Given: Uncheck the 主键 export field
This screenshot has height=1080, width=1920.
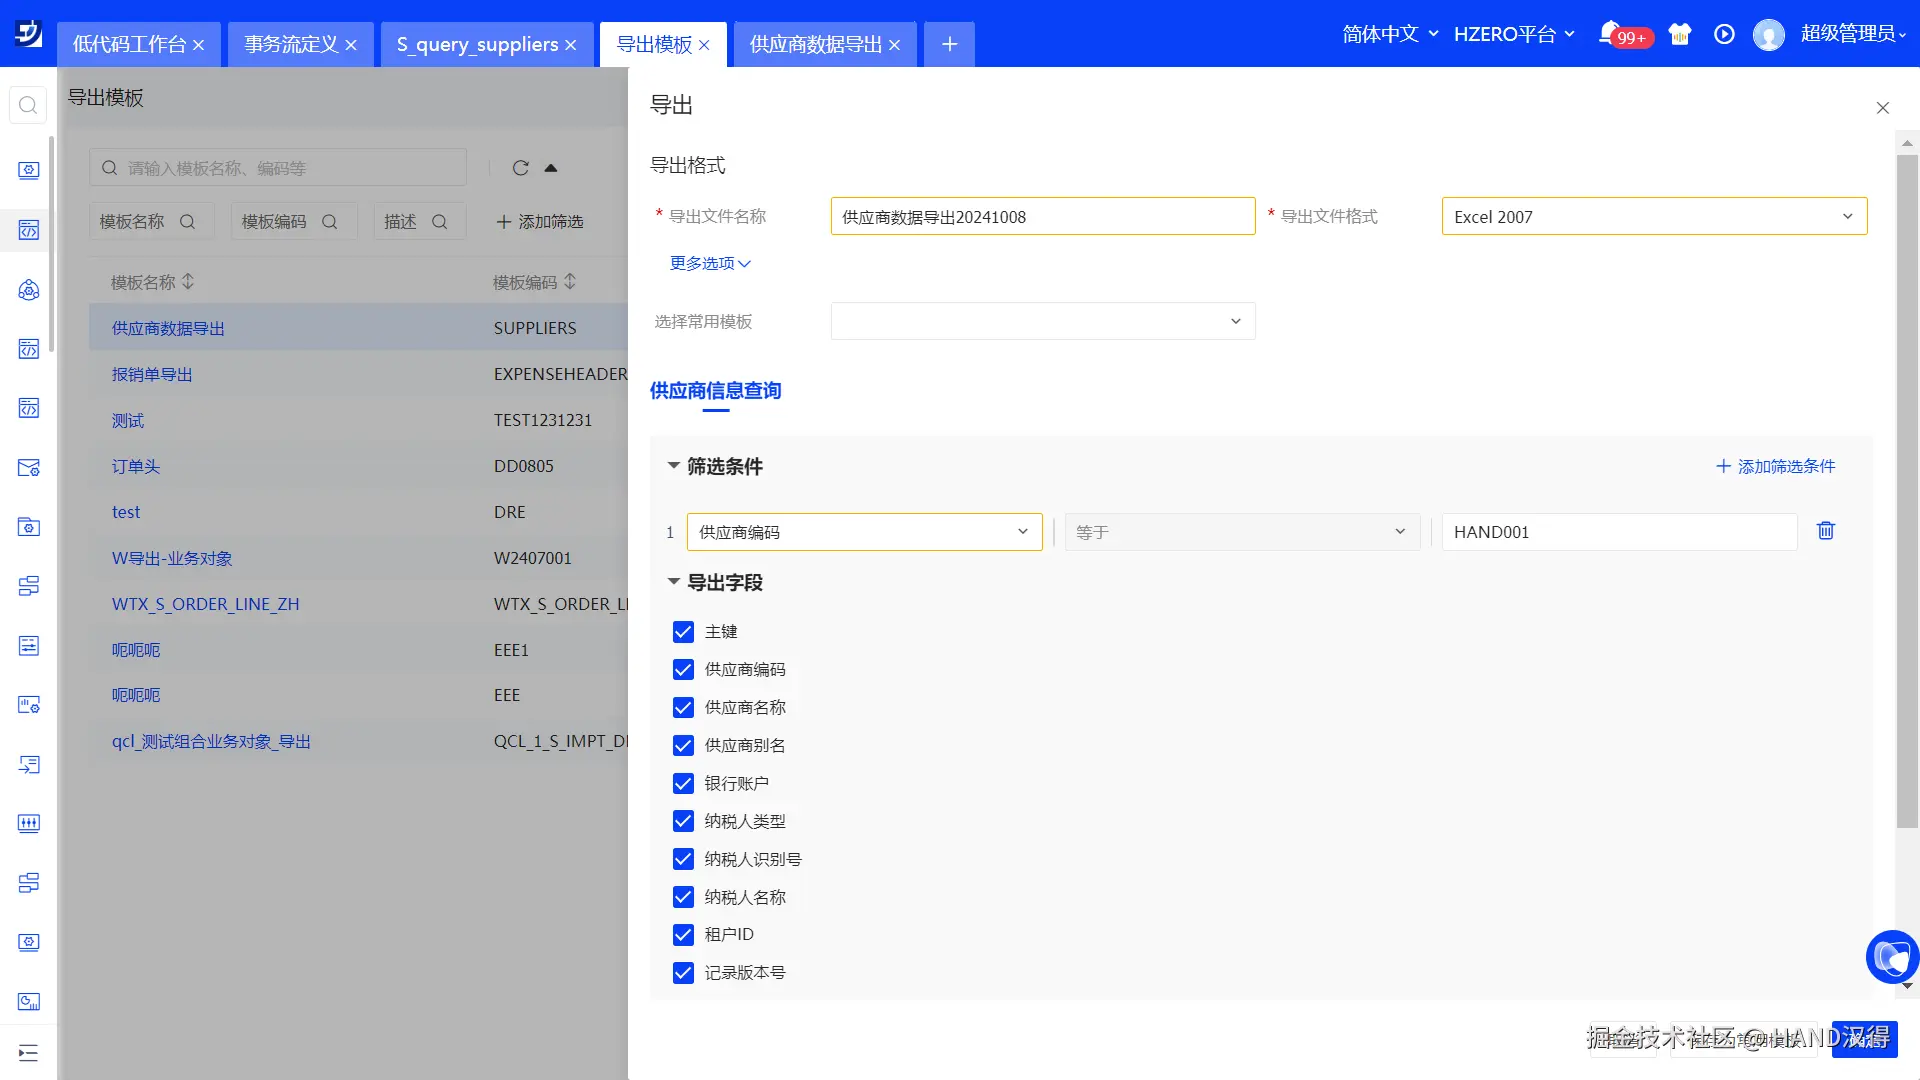Looking at the screenshot, I should click(683, 632).
